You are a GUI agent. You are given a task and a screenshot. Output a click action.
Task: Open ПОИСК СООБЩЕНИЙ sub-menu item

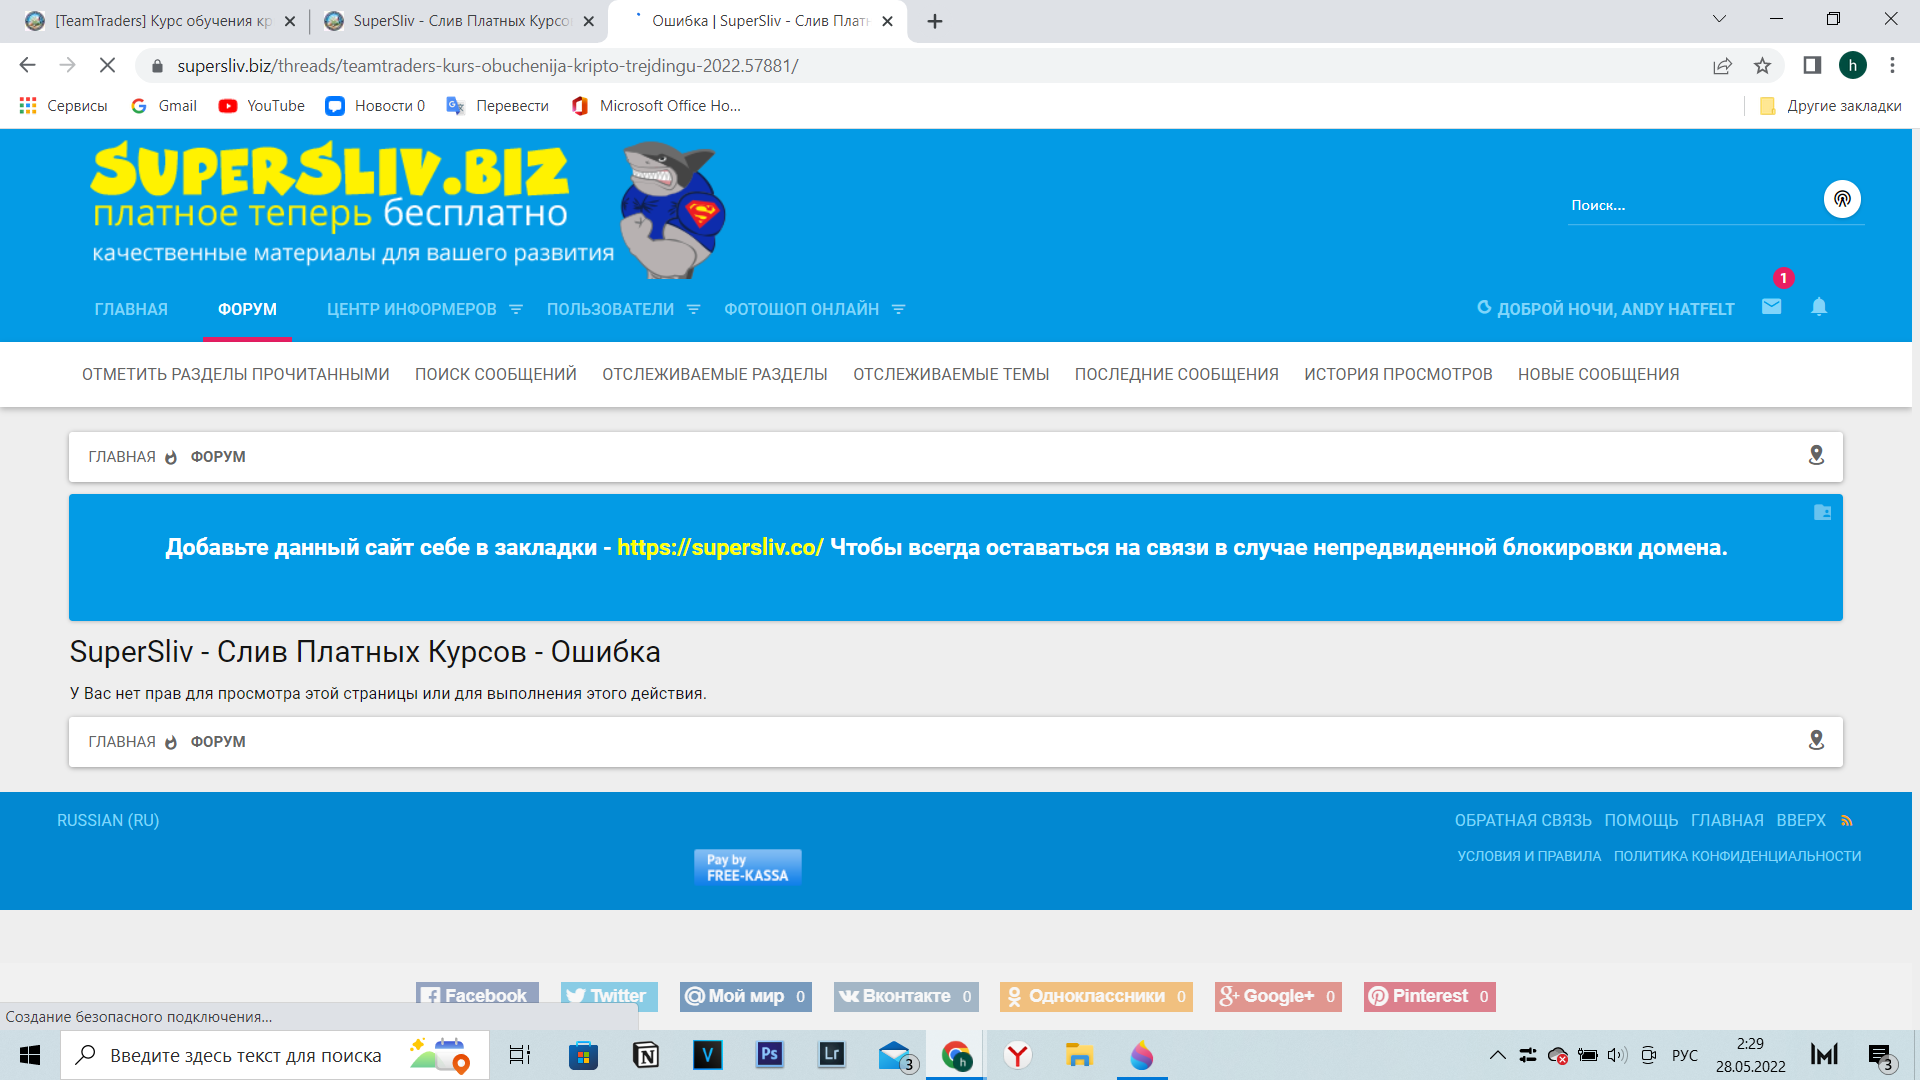(x=496, y=375)
